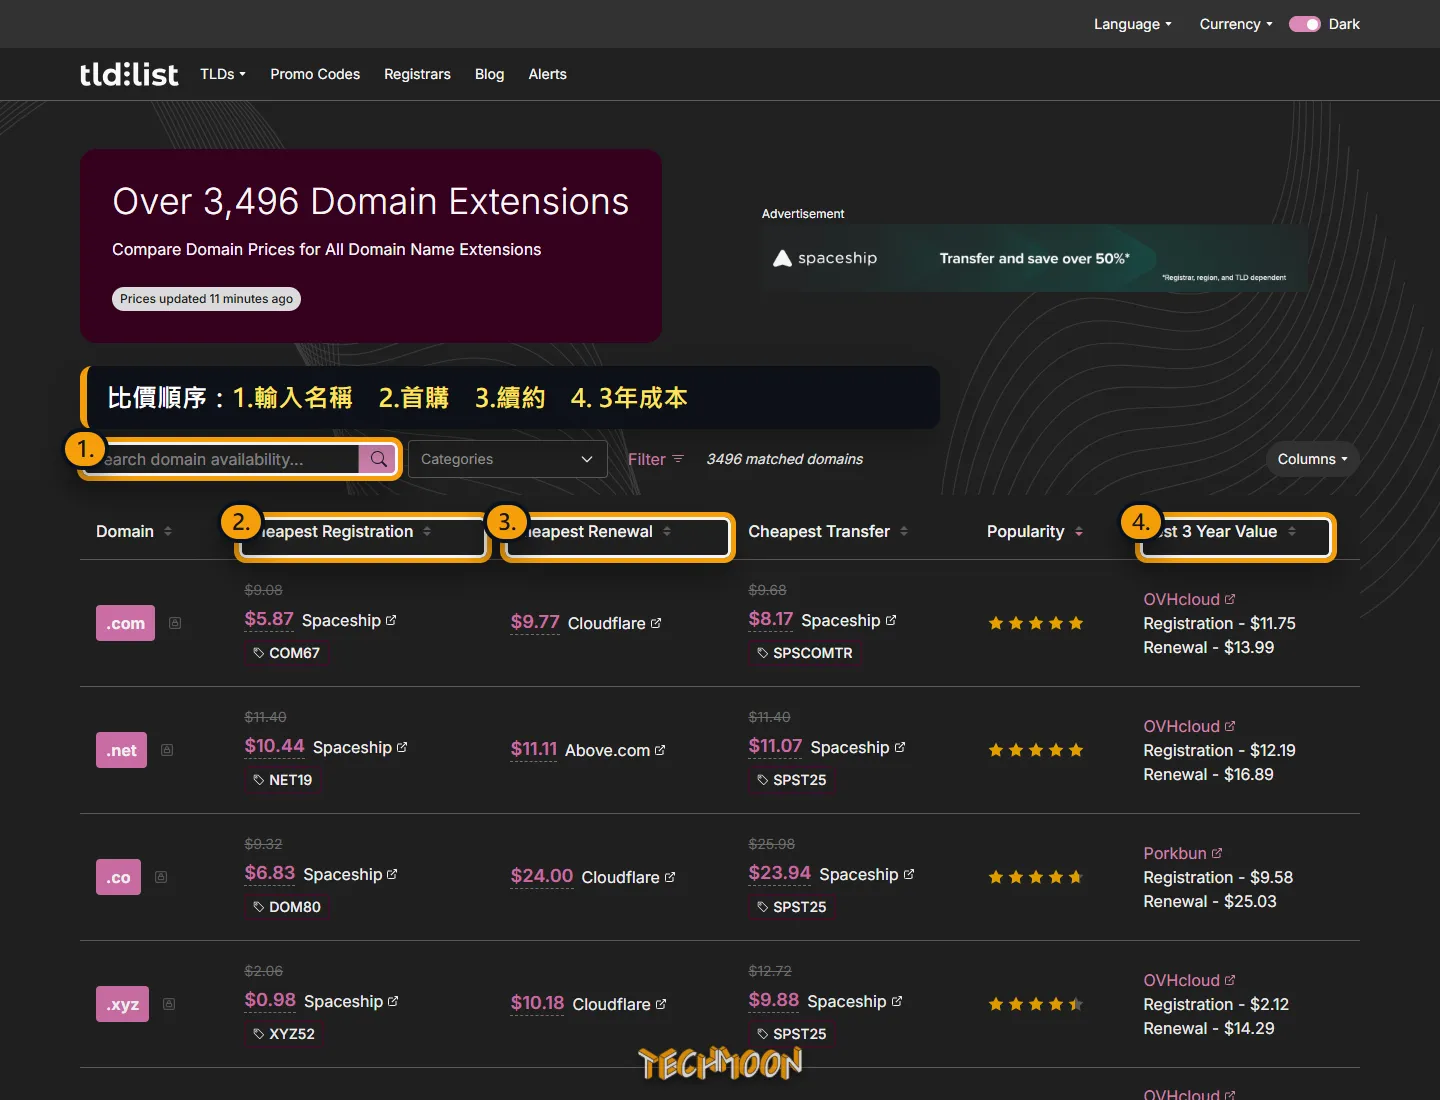Click external link icon beside Porkbun
Image resolution: width=1440 pixels, height=1100 pixels.
1217,853
